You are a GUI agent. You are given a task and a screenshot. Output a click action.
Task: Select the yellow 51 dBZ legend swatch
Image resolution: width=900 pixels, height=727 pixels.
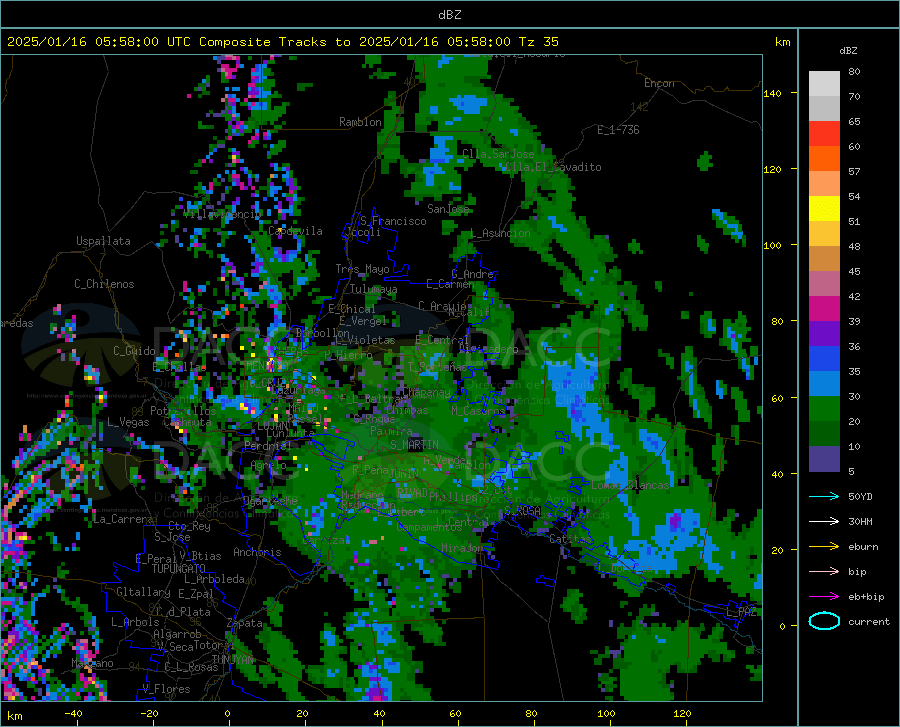pyautogui.click(x=824, y=209)
